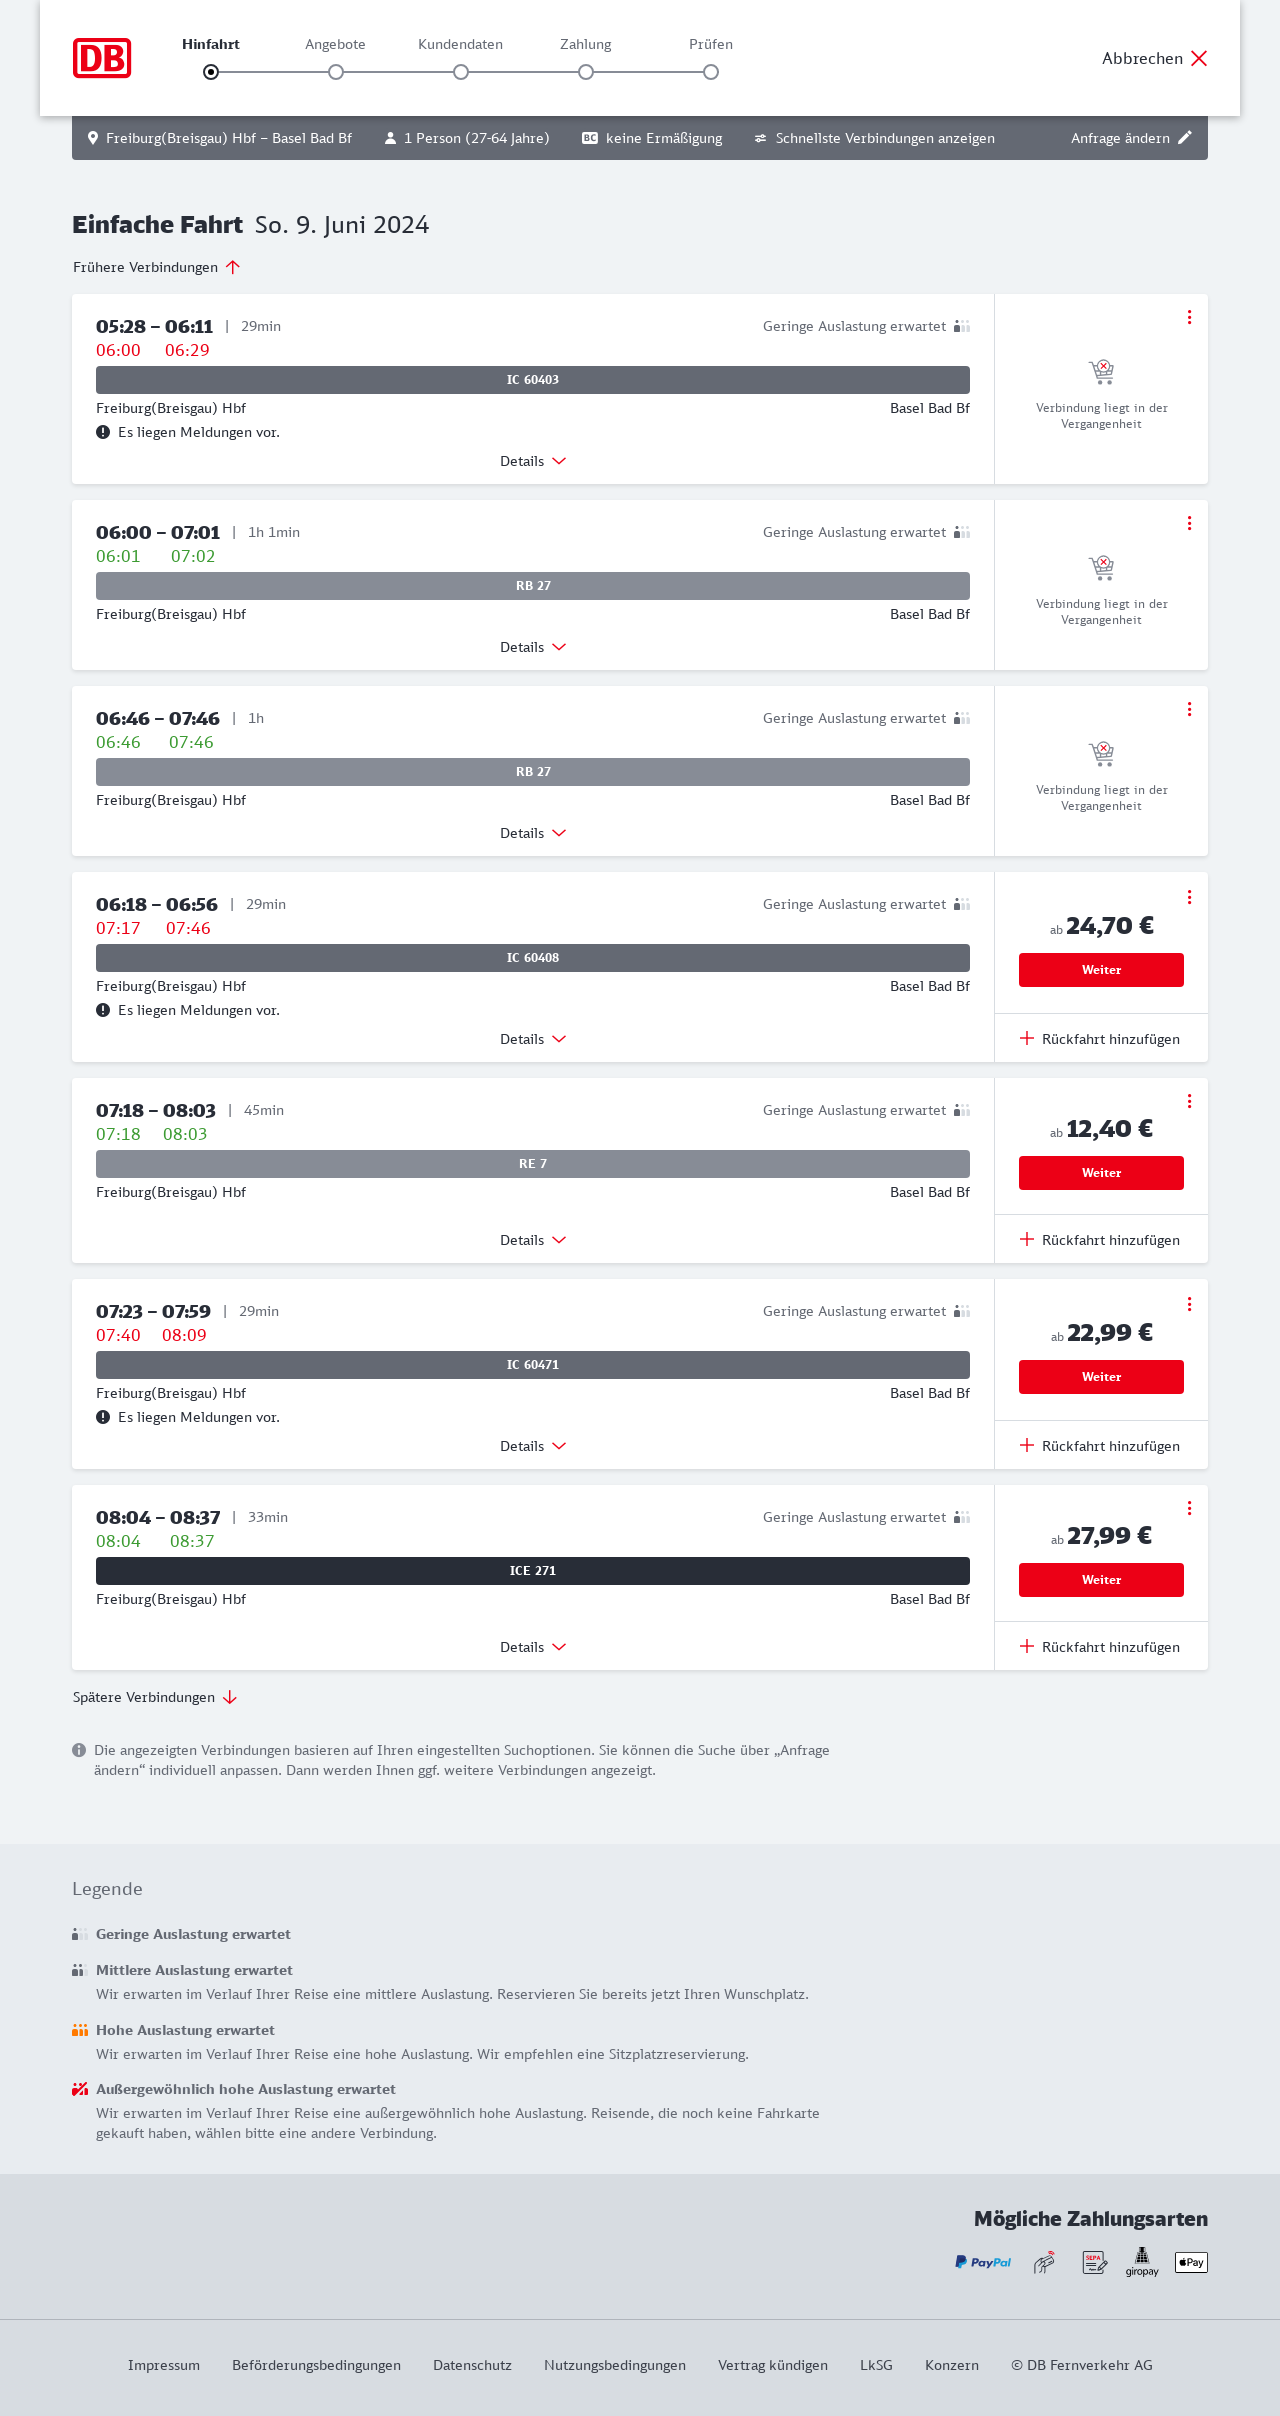Select the Zahlung step circle

[586, 72]
